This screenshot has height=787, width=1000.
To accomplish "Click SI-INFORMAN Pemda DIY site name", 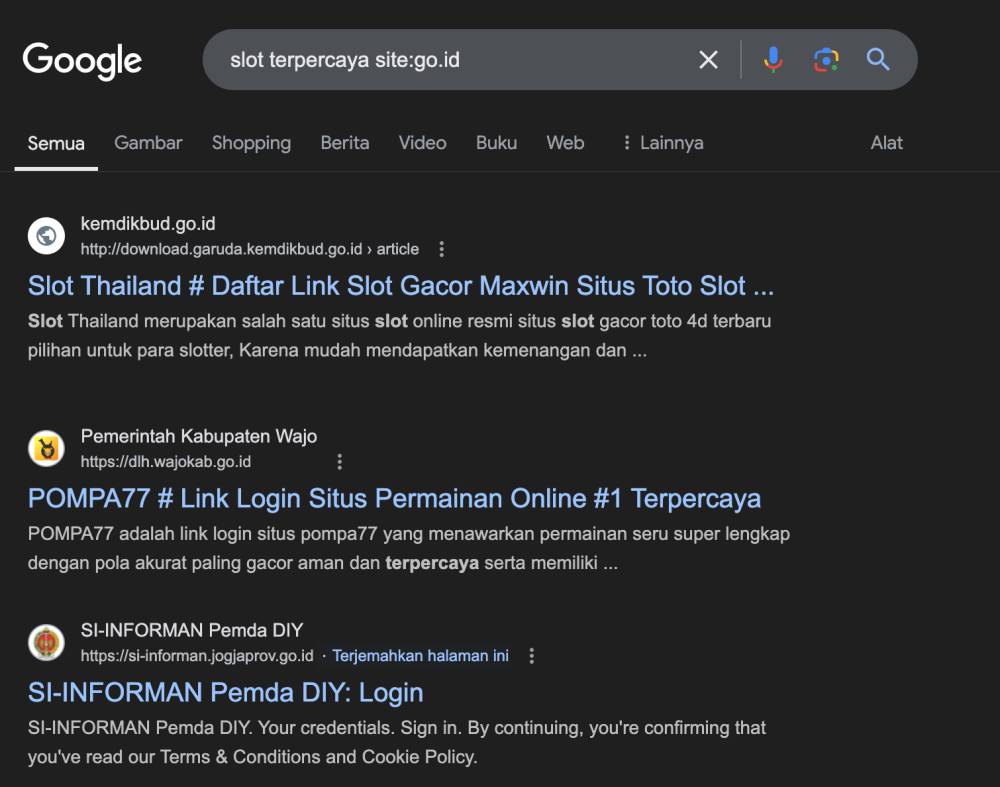I will (x=191, y=630).
